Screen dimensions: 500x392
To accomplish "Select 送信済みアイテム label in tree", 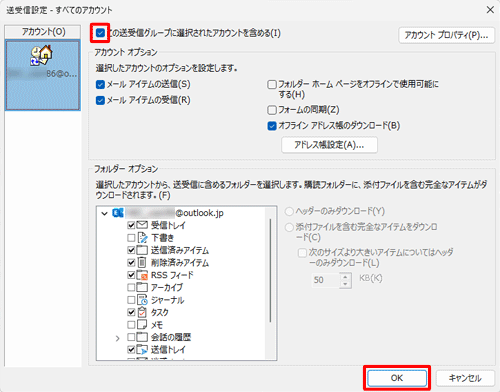I will click(x=180, y=250).
